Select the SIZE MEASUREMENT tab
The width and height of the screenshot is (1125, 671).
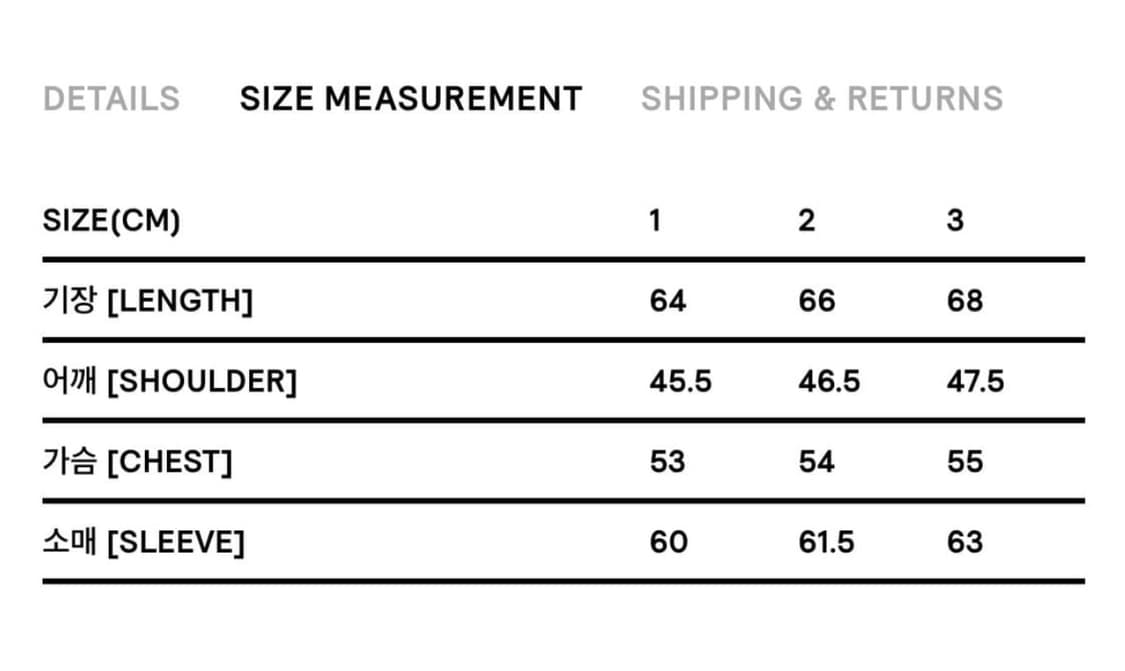(x=410, y=99)
